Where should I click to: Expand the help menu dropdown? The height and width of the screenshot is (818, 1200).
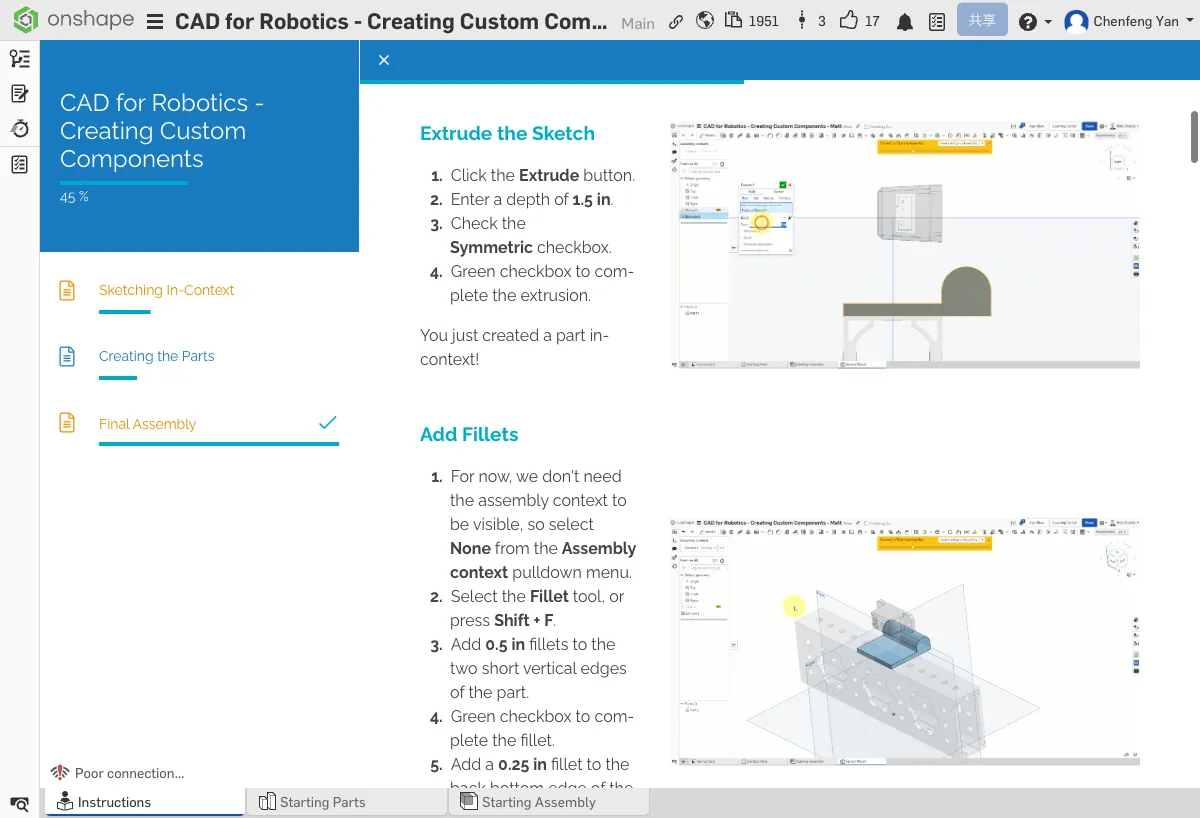[x=1034, y=21]
